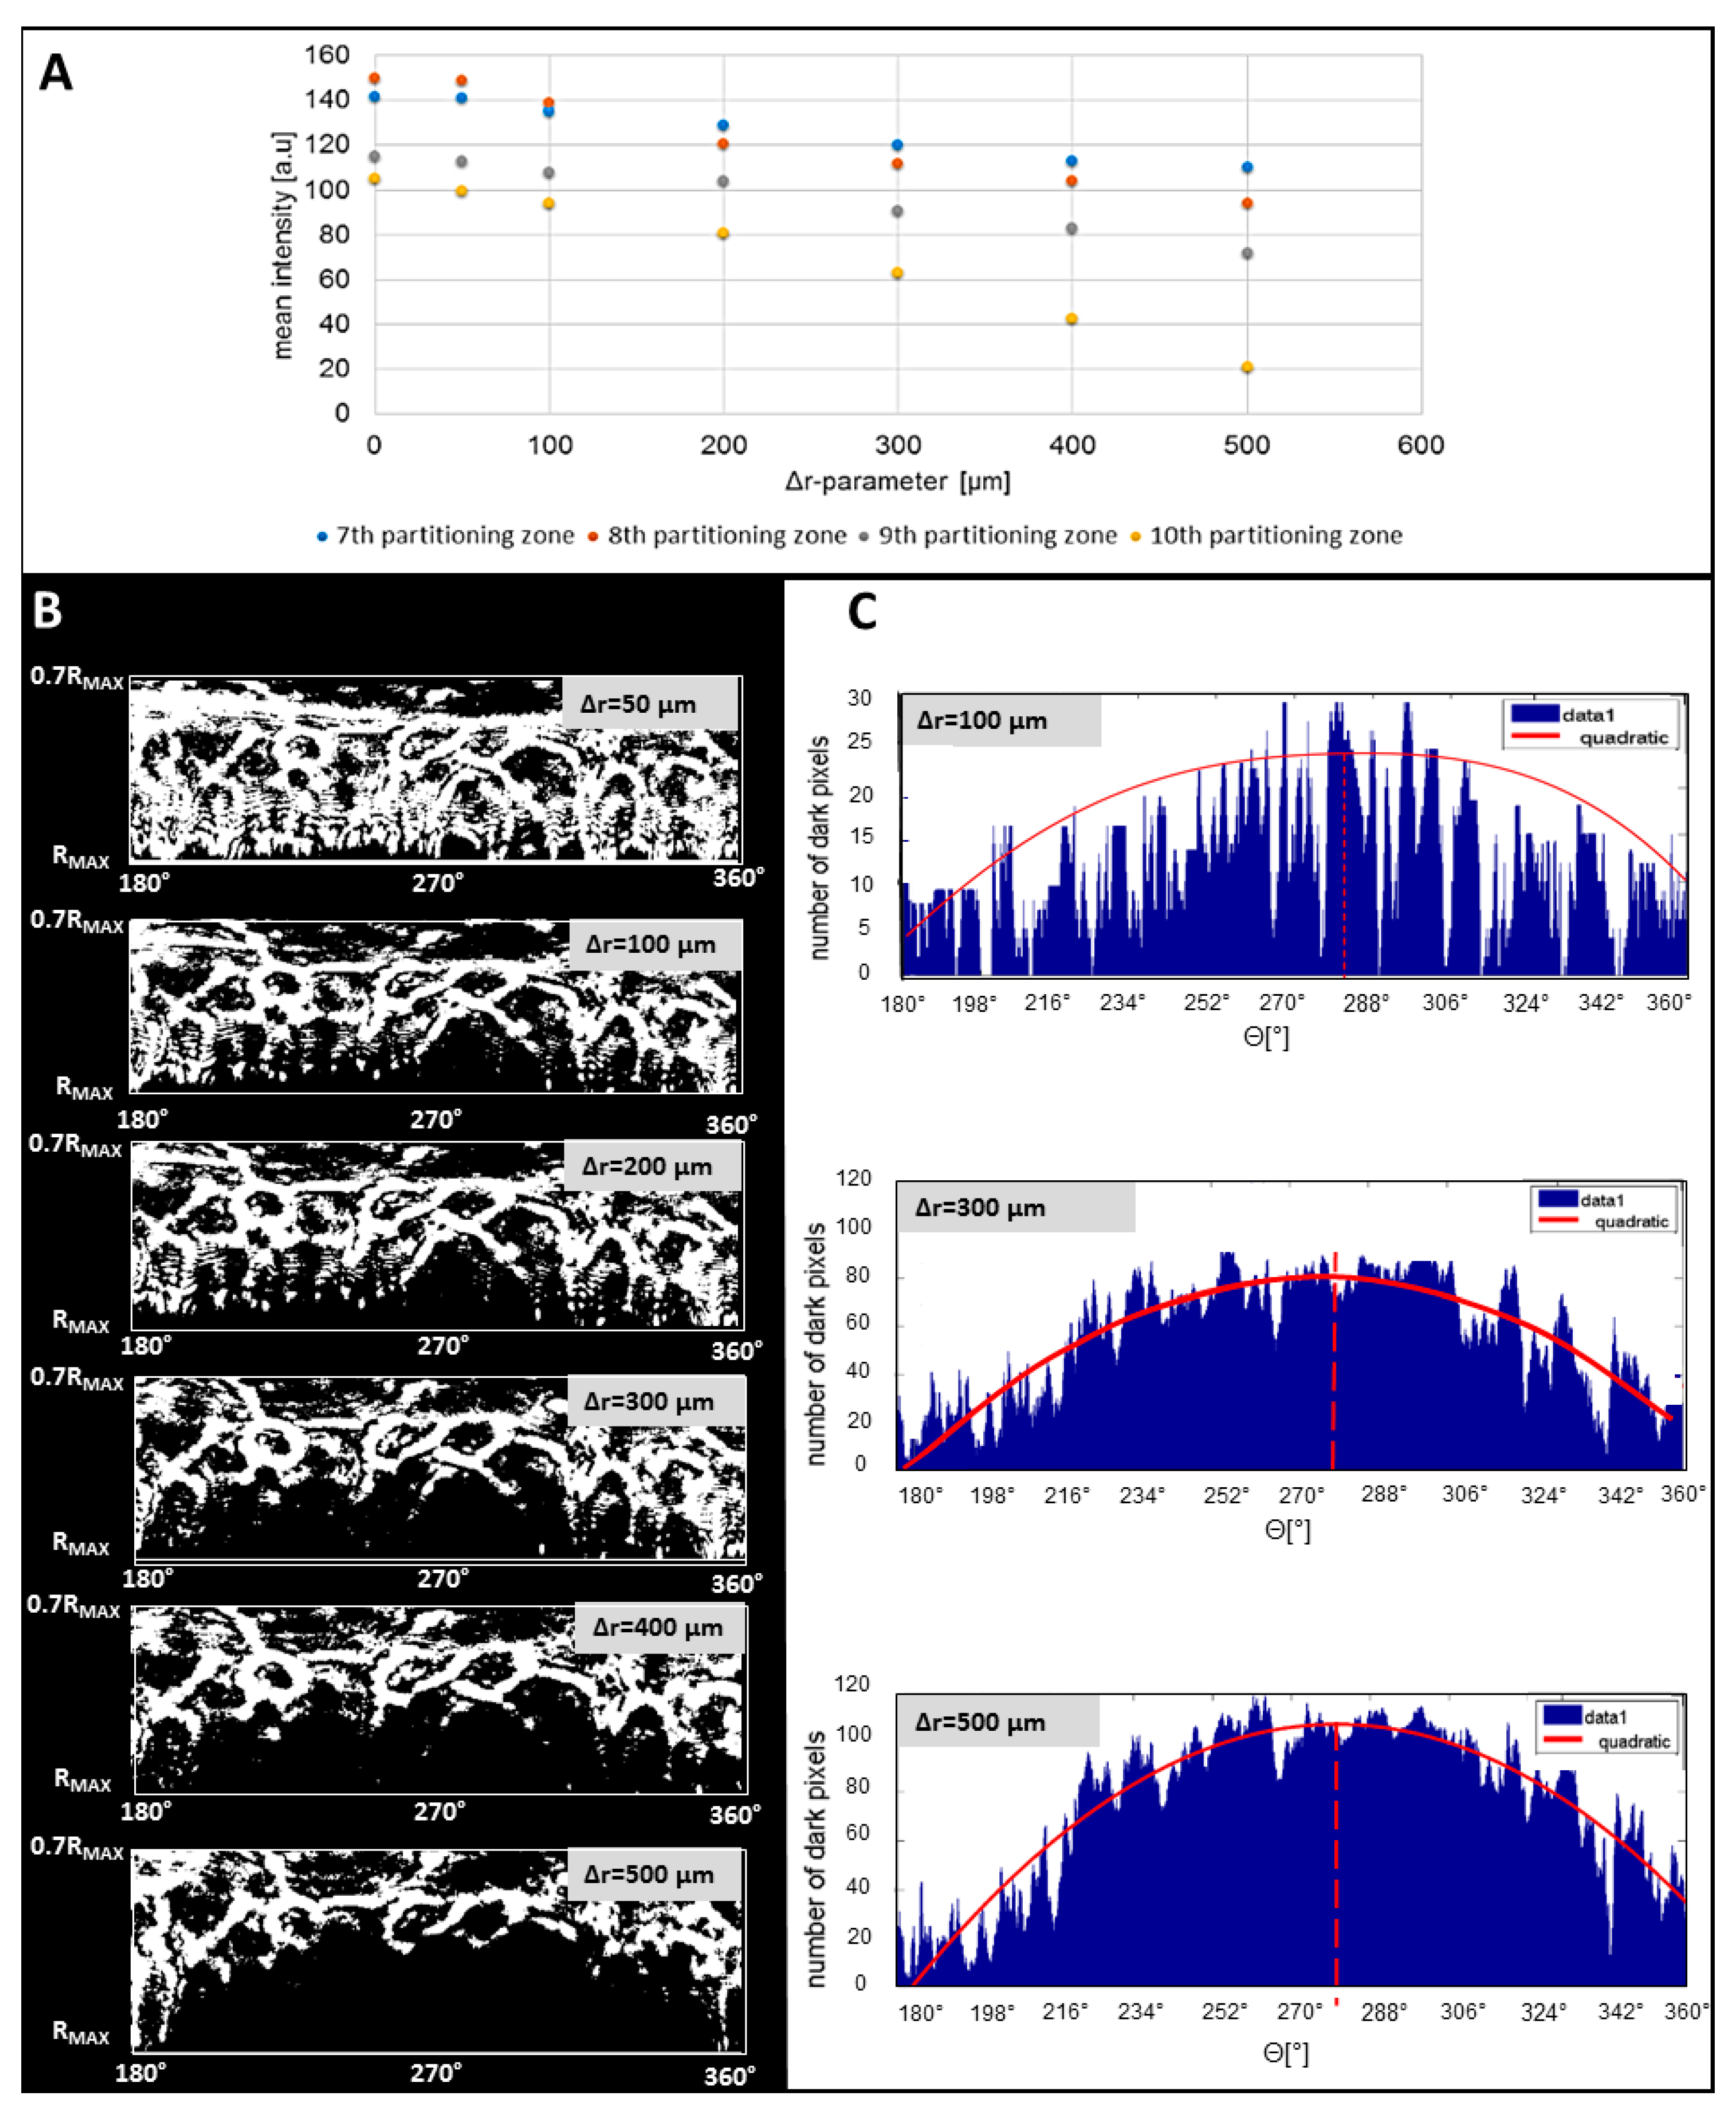Click the gray data point at 300 µm
The image size is (1736, 2117).
(x=897, y=212)
